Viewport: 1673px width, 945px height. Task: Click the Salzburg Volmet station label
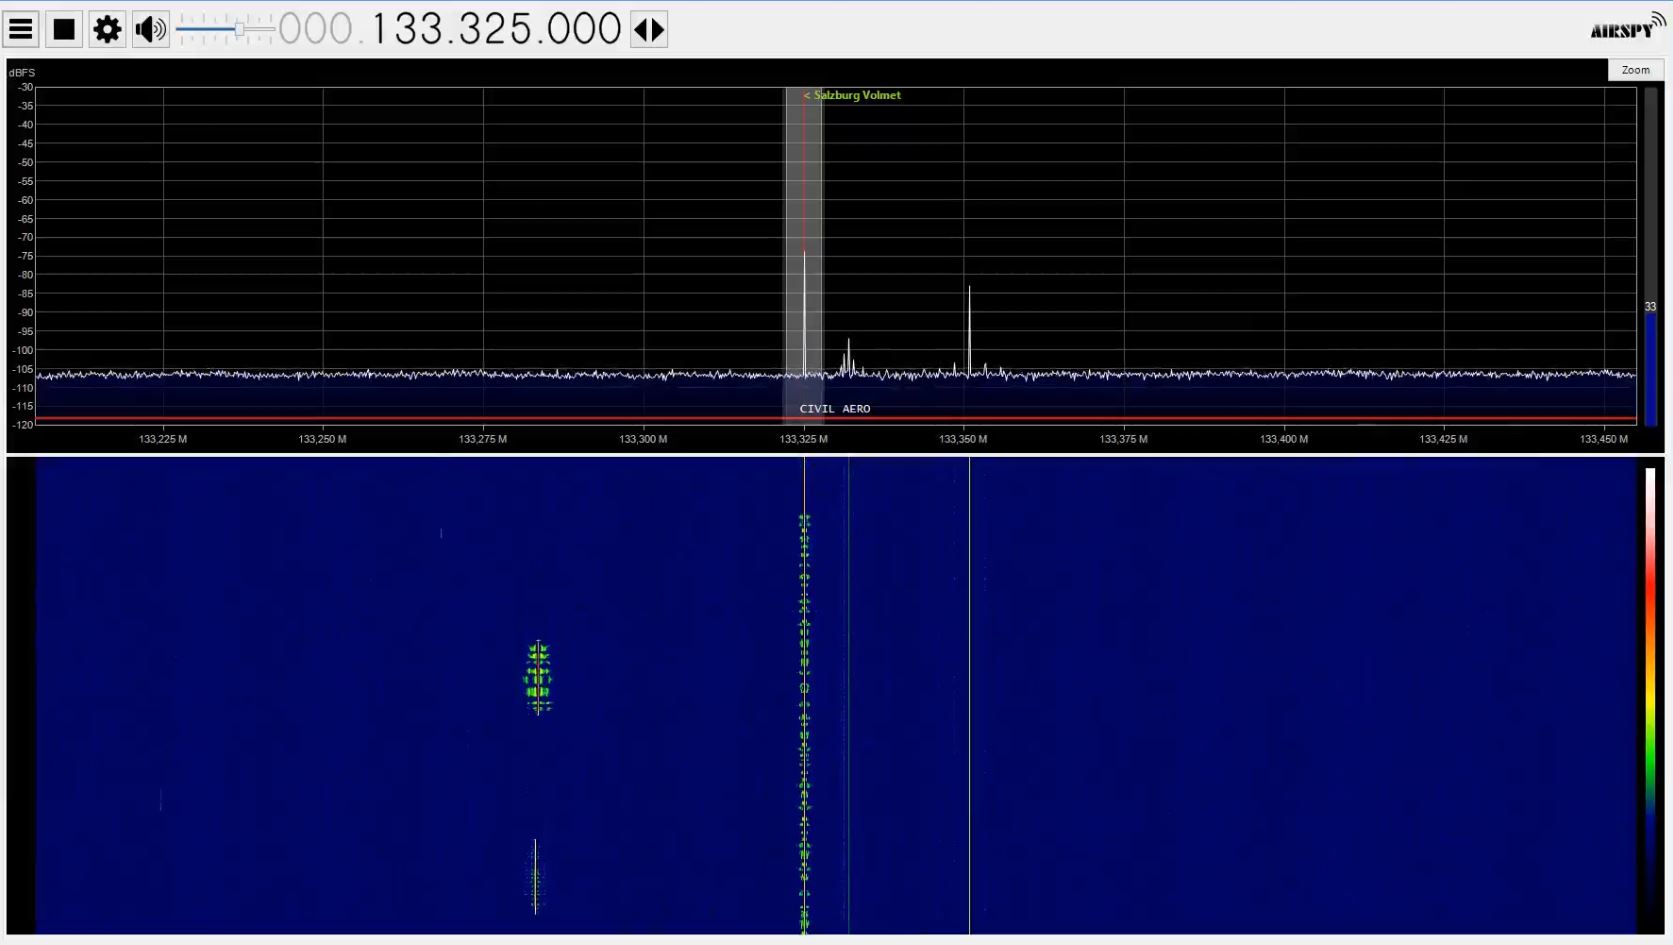[852, 95]
